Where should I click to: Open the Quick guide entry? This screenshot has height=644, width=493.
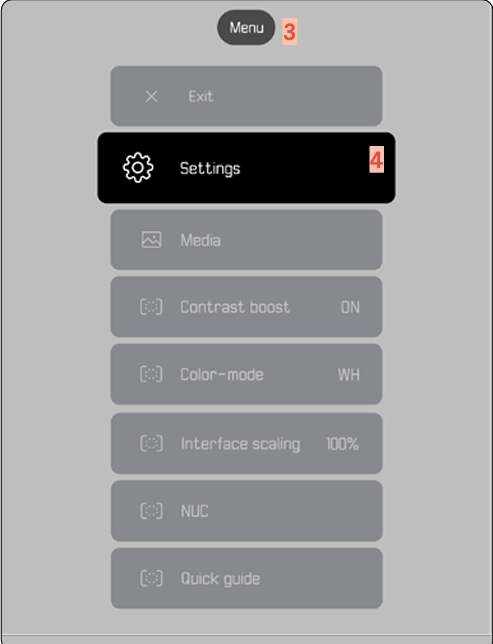click(246, 578)
